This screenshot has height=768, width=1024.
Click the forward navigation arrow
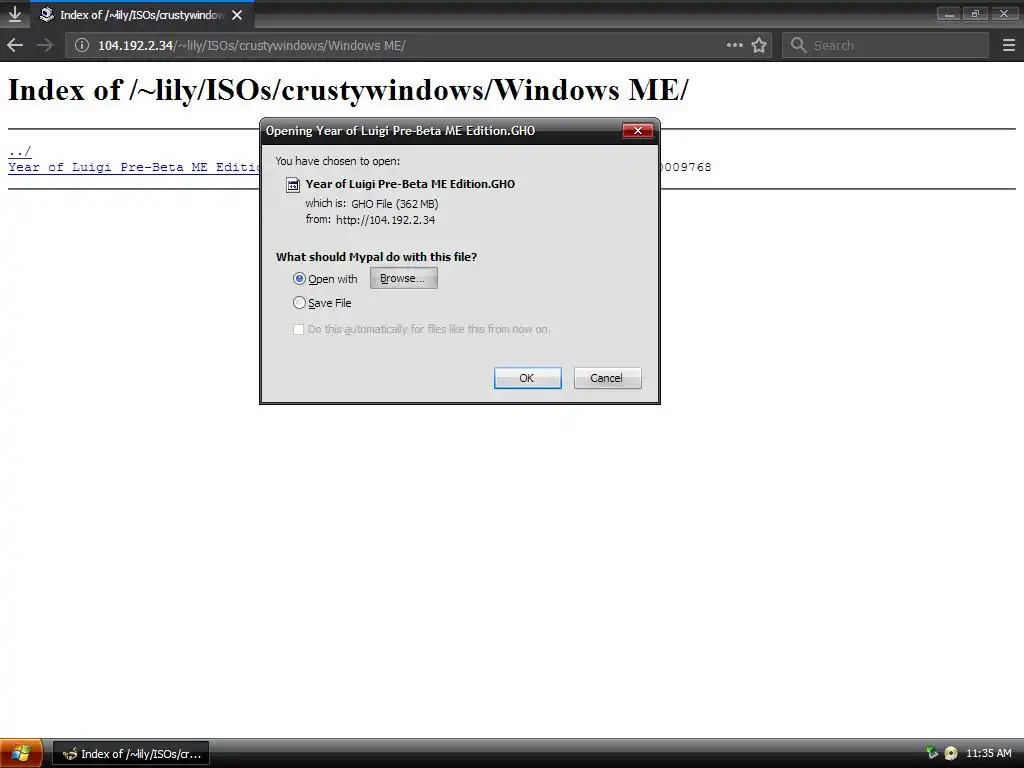coord(44,45)
